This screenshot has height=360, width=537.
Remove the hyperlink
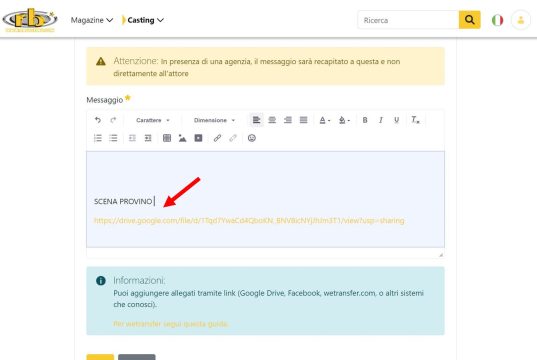pos(233,138)
